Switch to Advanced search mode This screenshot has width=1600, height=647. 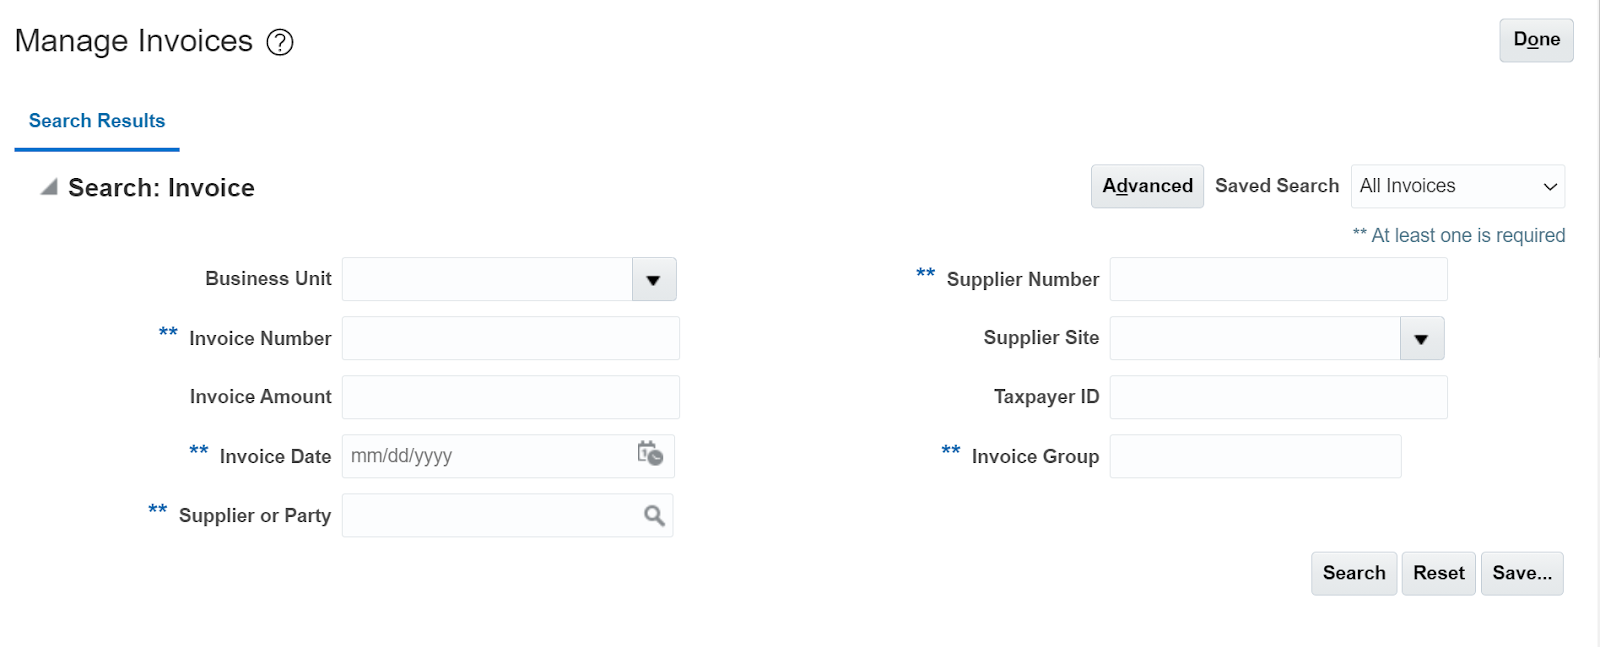[x=1147, y=187]
